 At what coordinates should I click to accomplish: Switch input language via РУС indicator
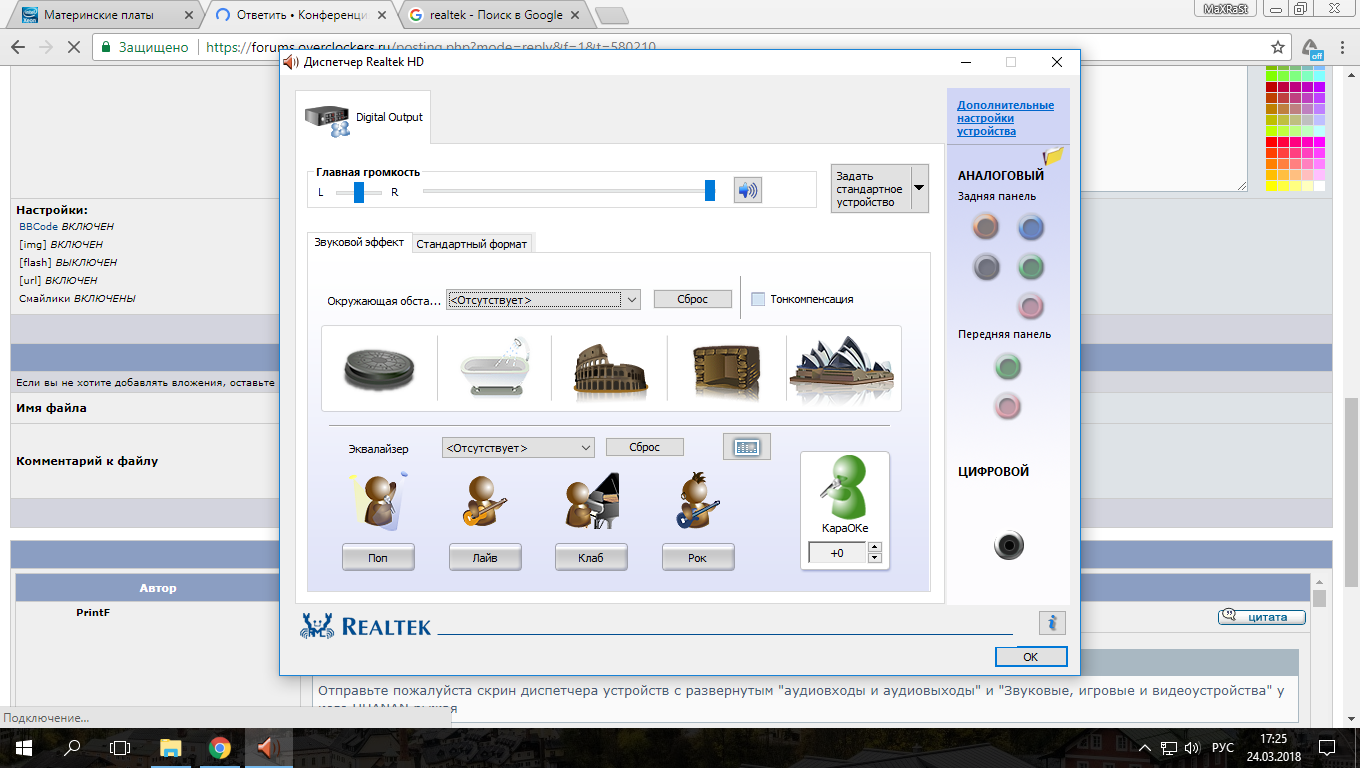tap(1222, 747)
